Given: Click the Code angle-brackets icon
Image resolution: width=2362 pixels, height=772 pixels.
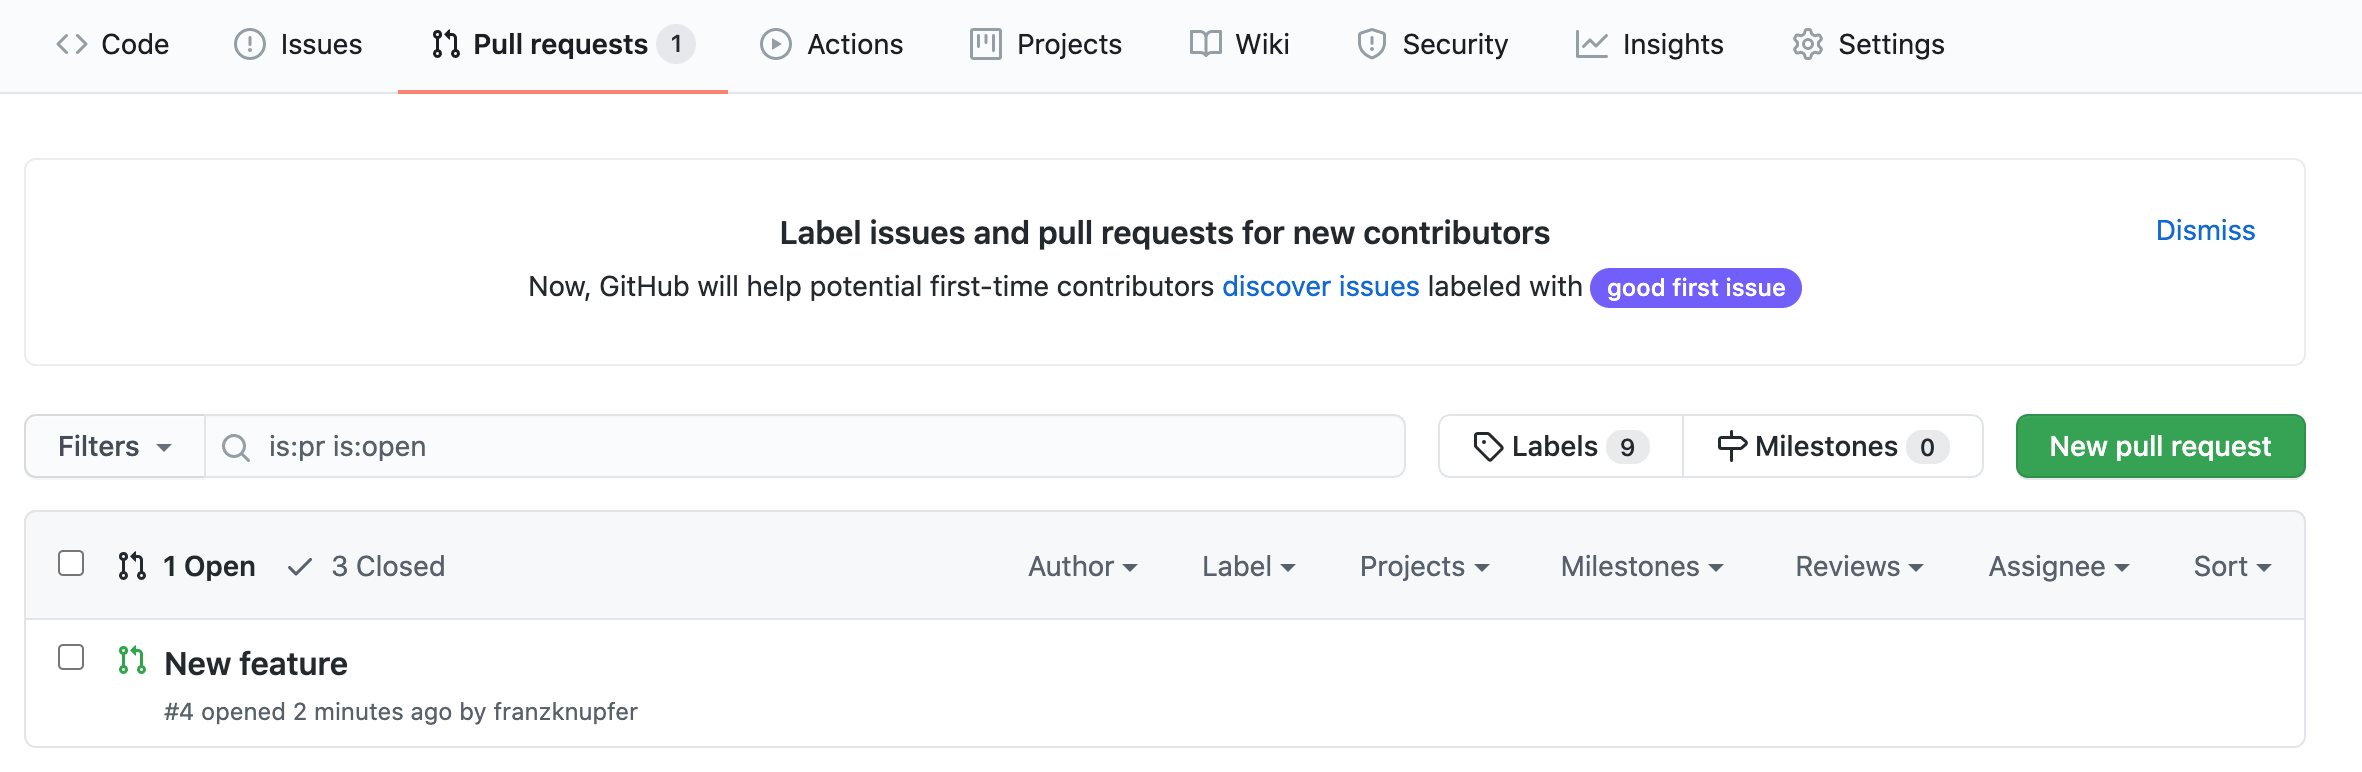Looking at the screenshot, I should 72,44.
